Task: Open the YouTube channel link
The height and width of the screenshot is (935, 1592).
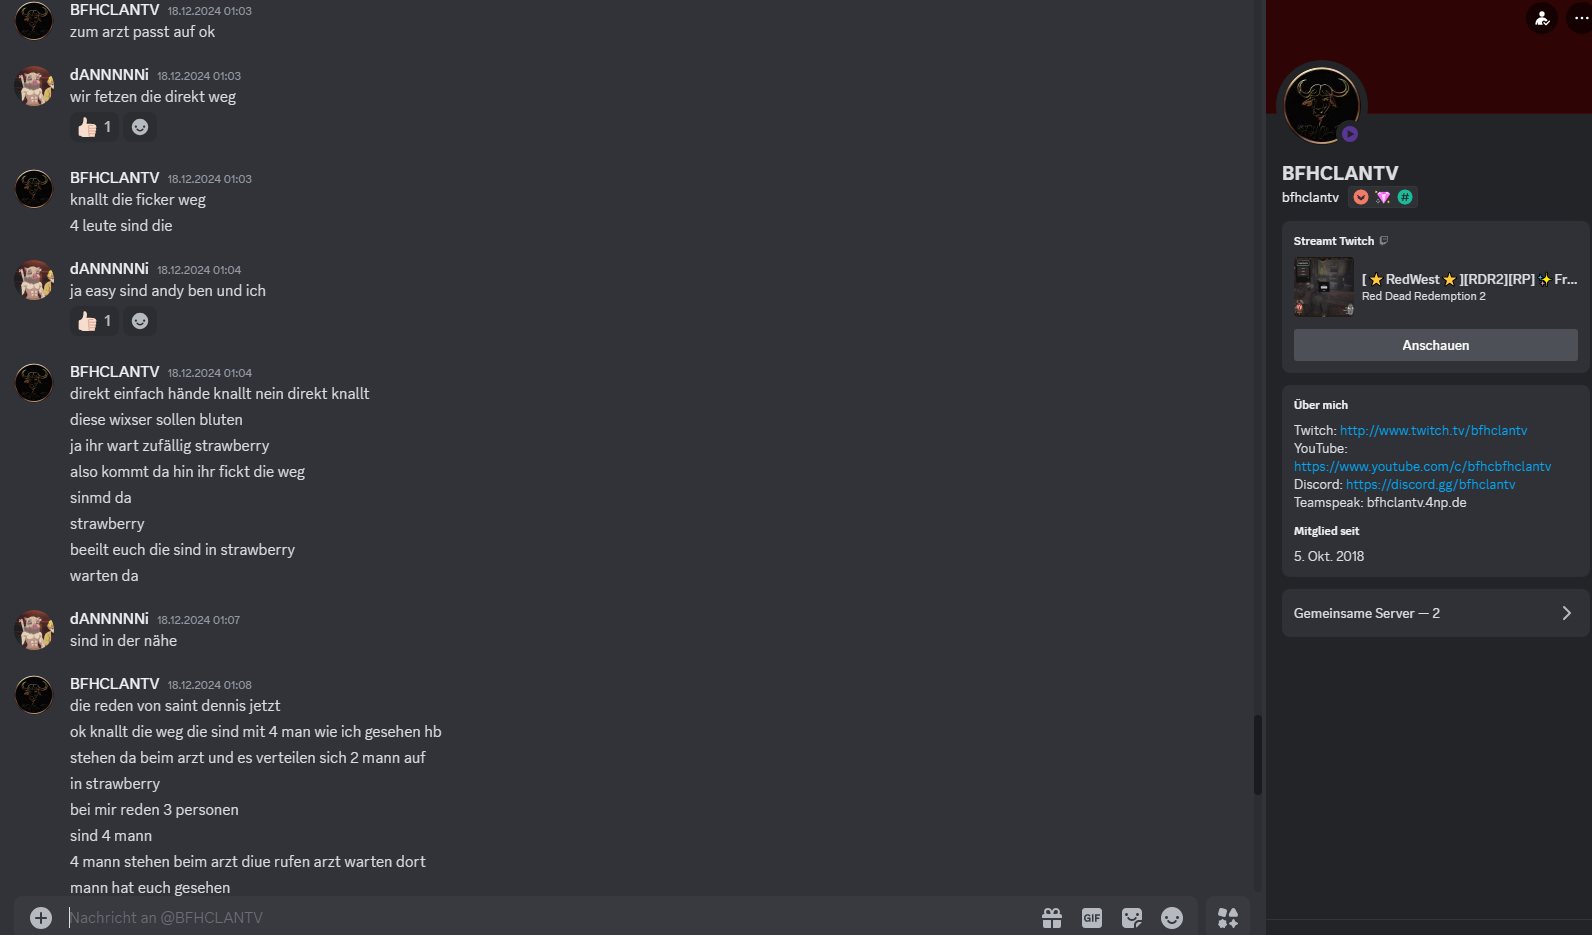Action: click(x=1422, y=467)
